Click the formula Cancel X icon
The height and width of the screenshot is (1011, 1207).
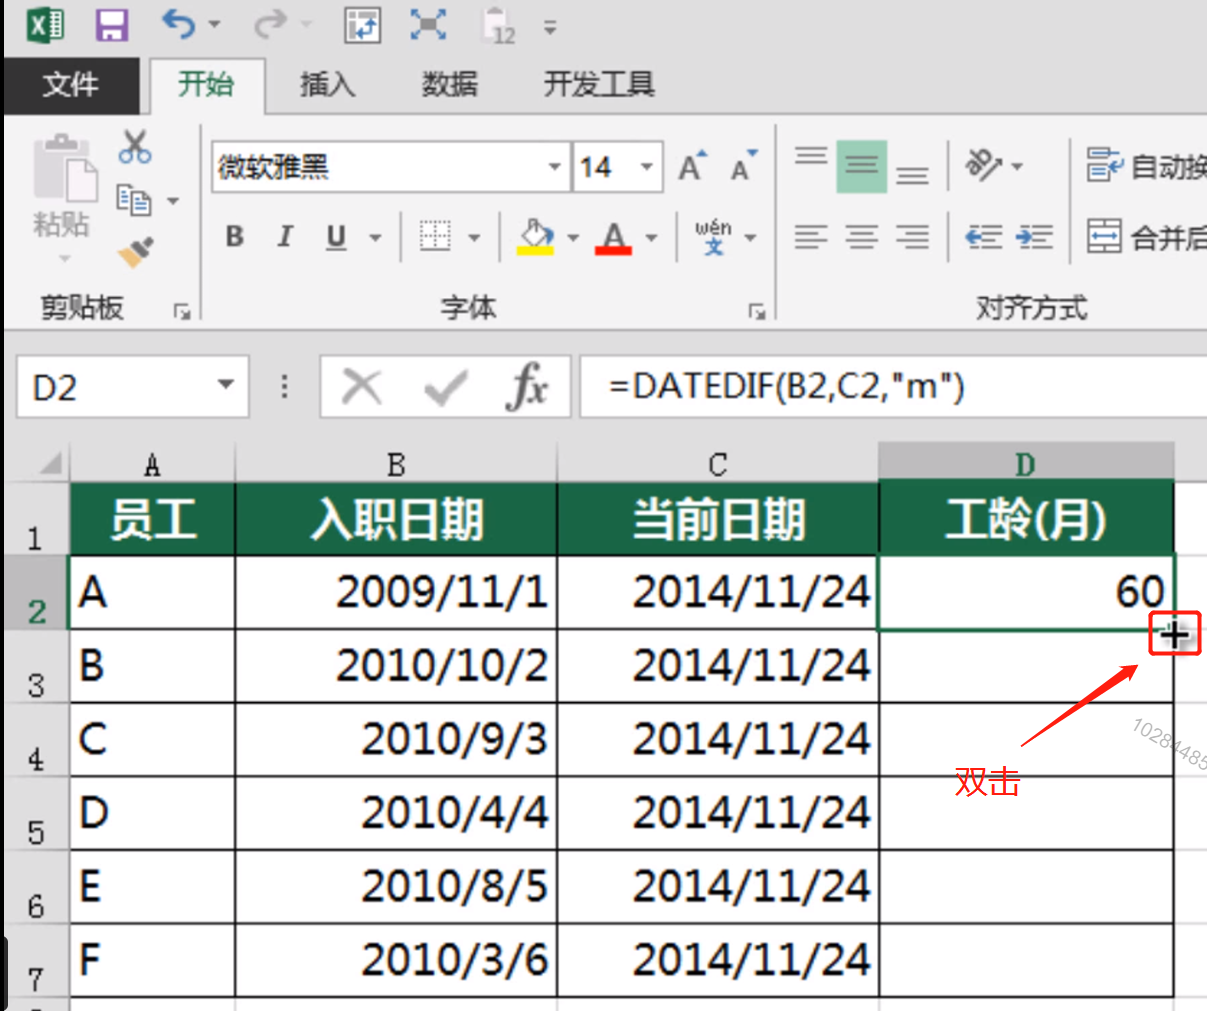click(x=362, y=386)
